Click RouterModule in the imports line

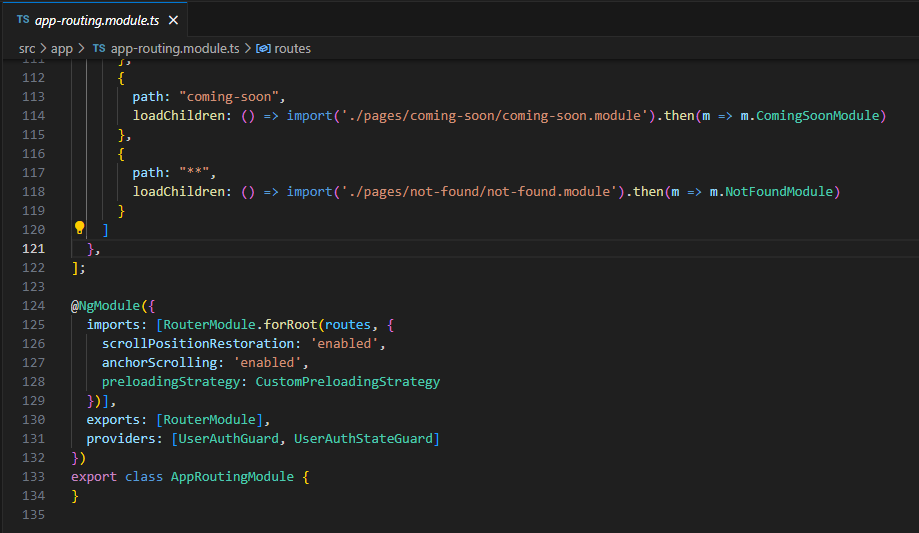[x=209, y=325]
